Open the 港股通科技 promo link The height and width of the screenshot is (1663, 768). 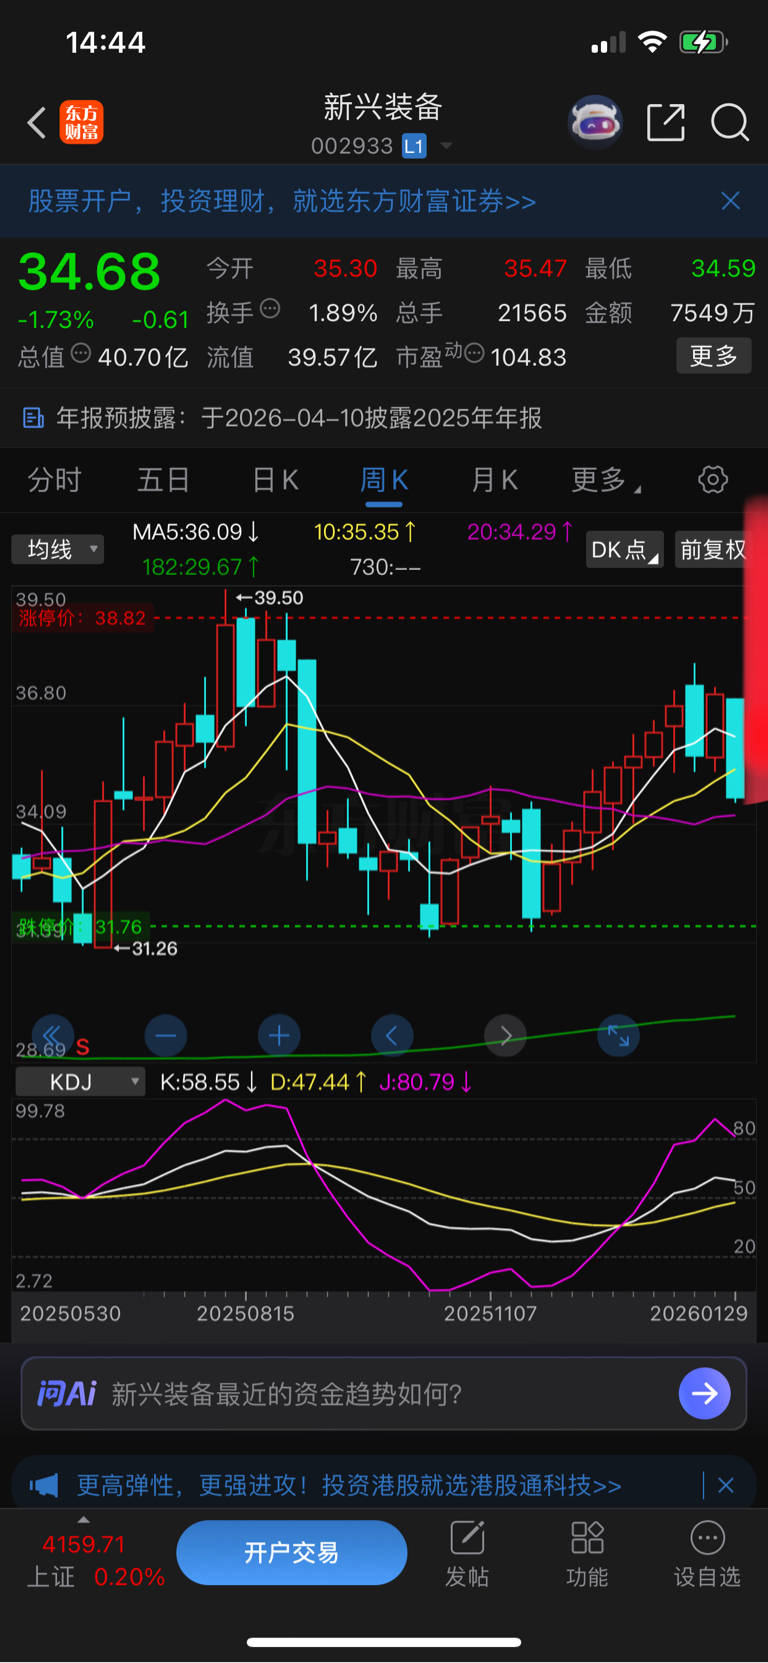pyautogui.click(x=349, y=1485)
